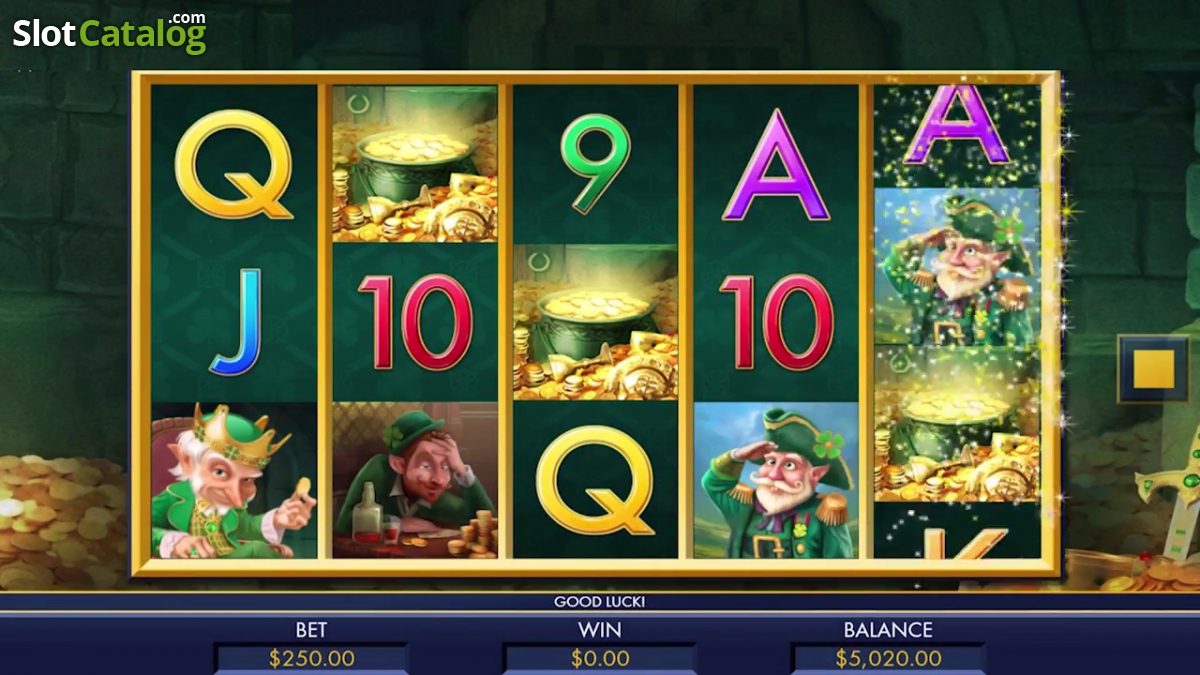
Task: Click the GOOD LUCK! message bar
Action: pyautogui.click(x=600, y=602)
